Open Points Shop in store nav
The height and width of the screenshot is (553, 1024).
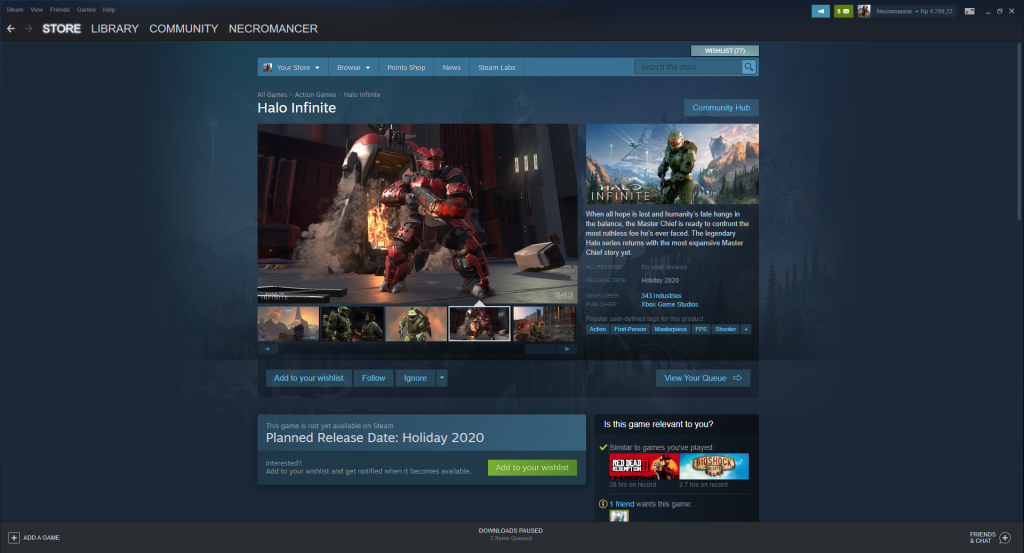[x=406, y=67]
